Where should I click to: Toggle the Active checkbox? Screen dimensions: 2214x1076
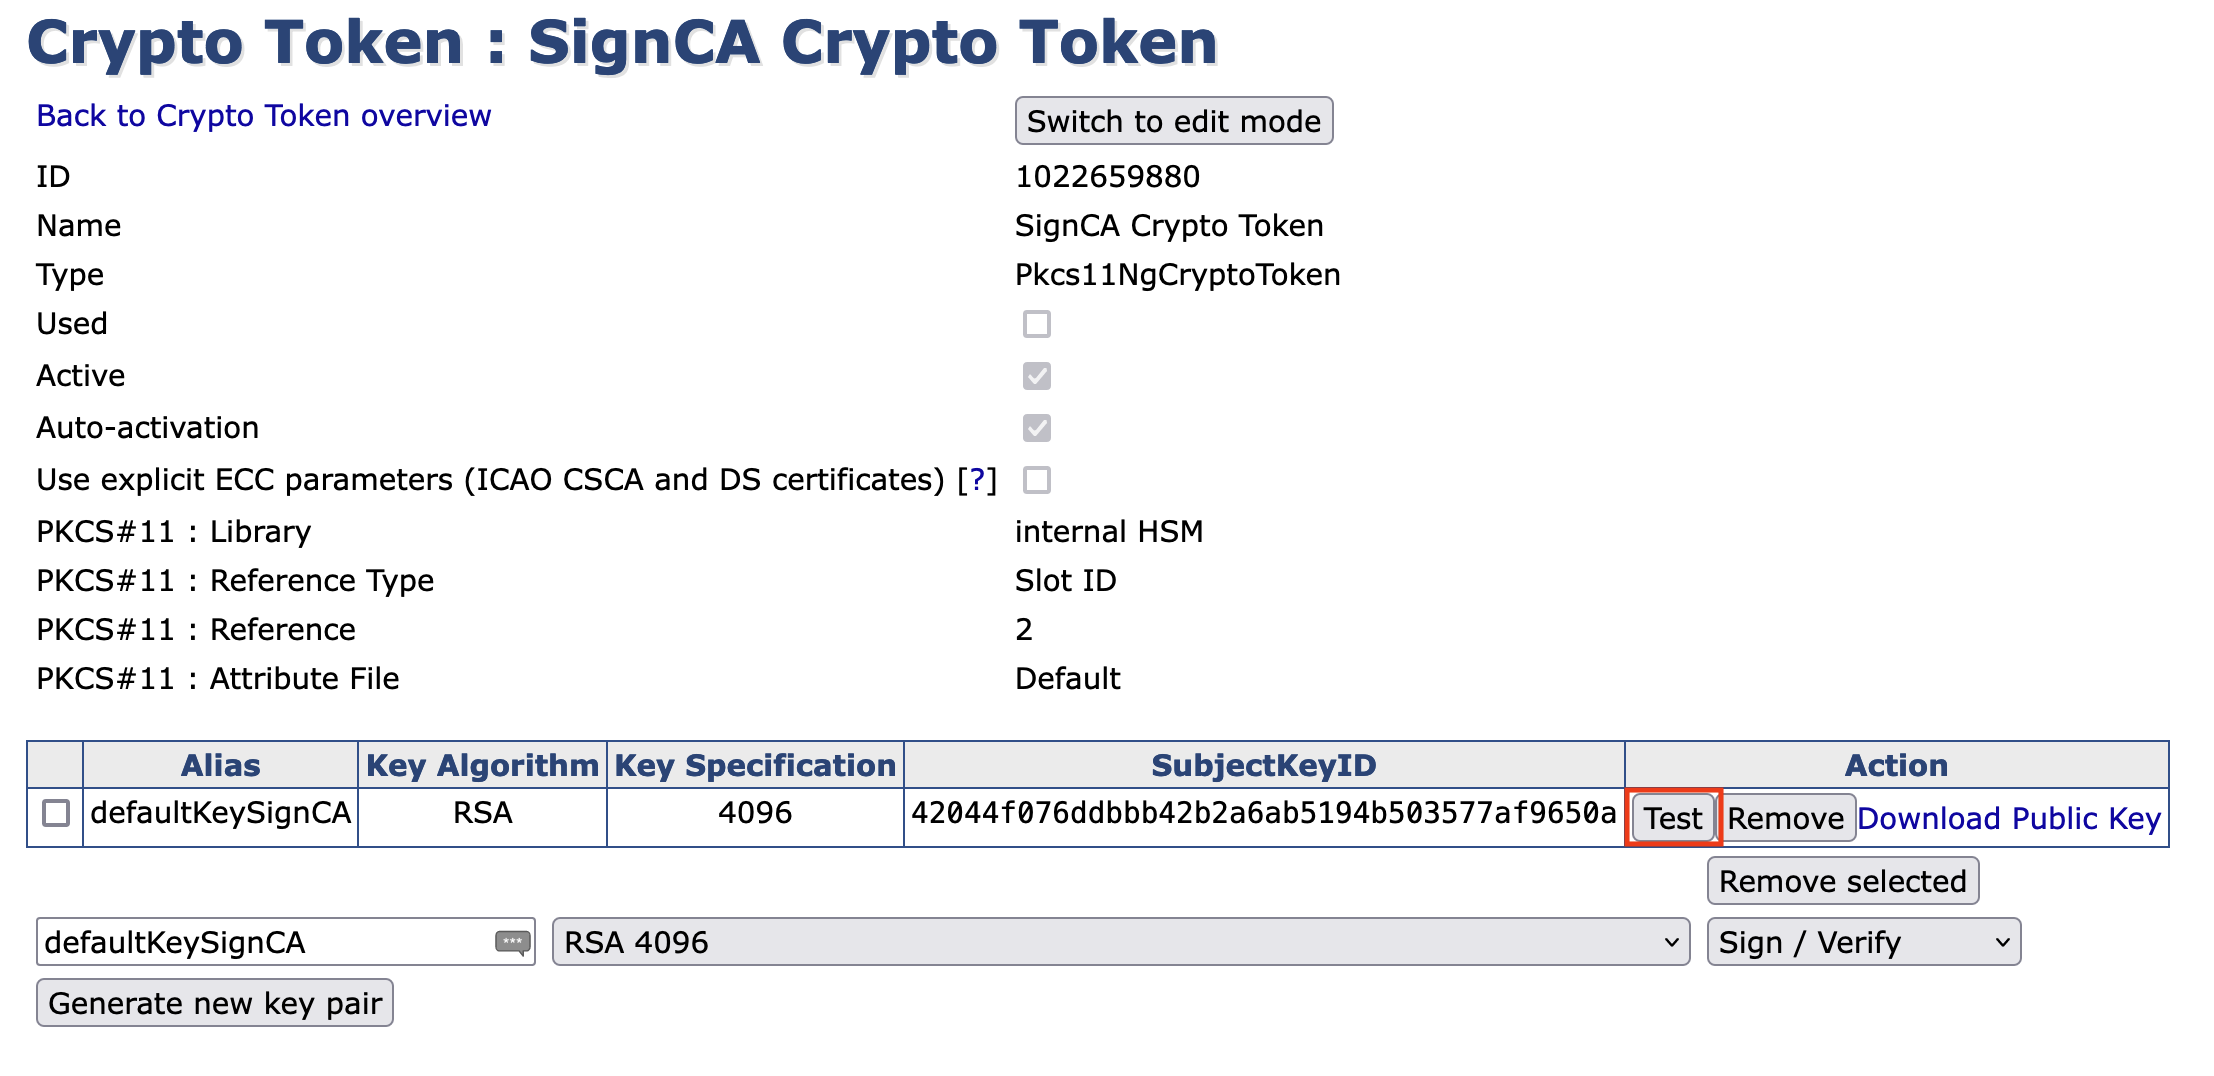click(1037, 375)
